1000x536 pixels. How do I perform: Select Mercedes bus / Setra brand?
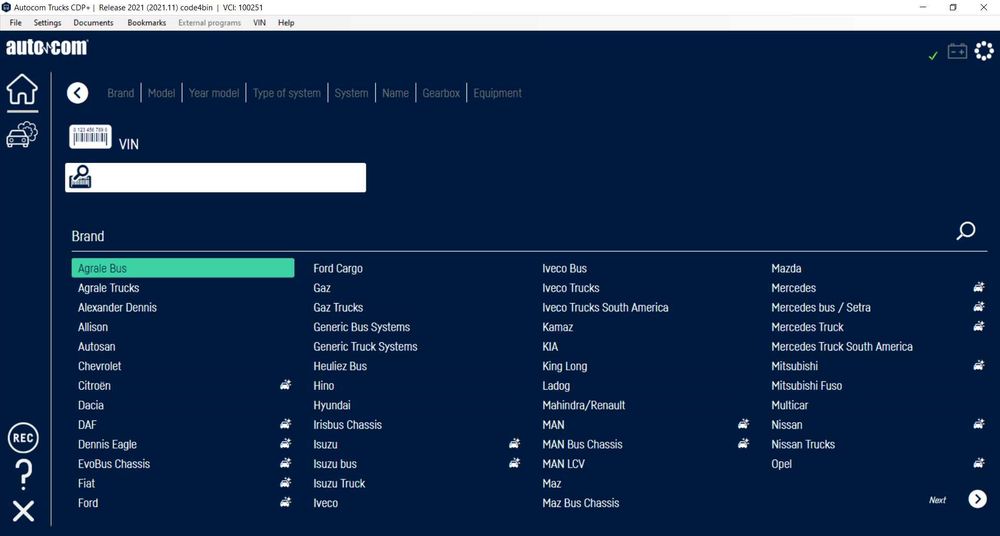click(821, 308)
